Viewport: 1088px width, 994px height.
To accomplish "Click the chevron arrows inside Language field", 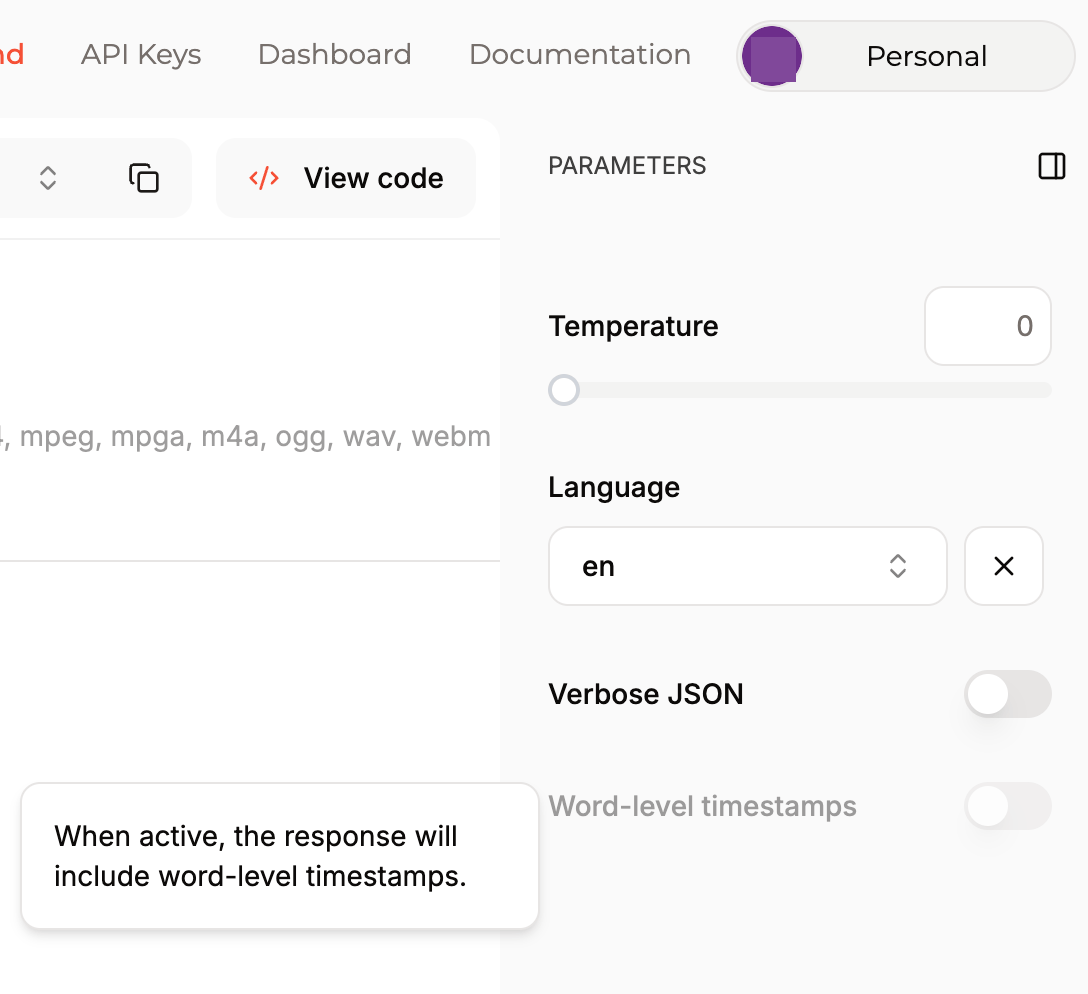I will tap(897, 566).
